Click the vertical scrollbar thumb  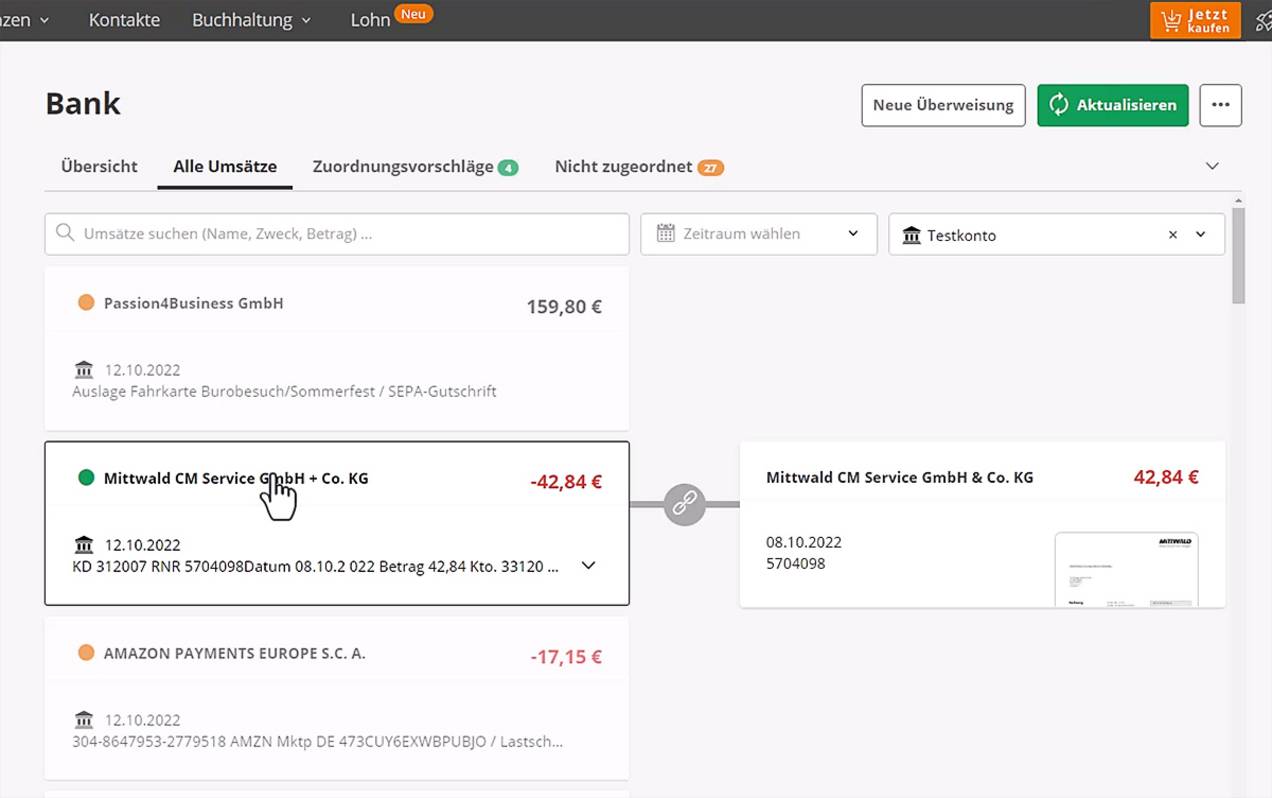click(1239, 255)
